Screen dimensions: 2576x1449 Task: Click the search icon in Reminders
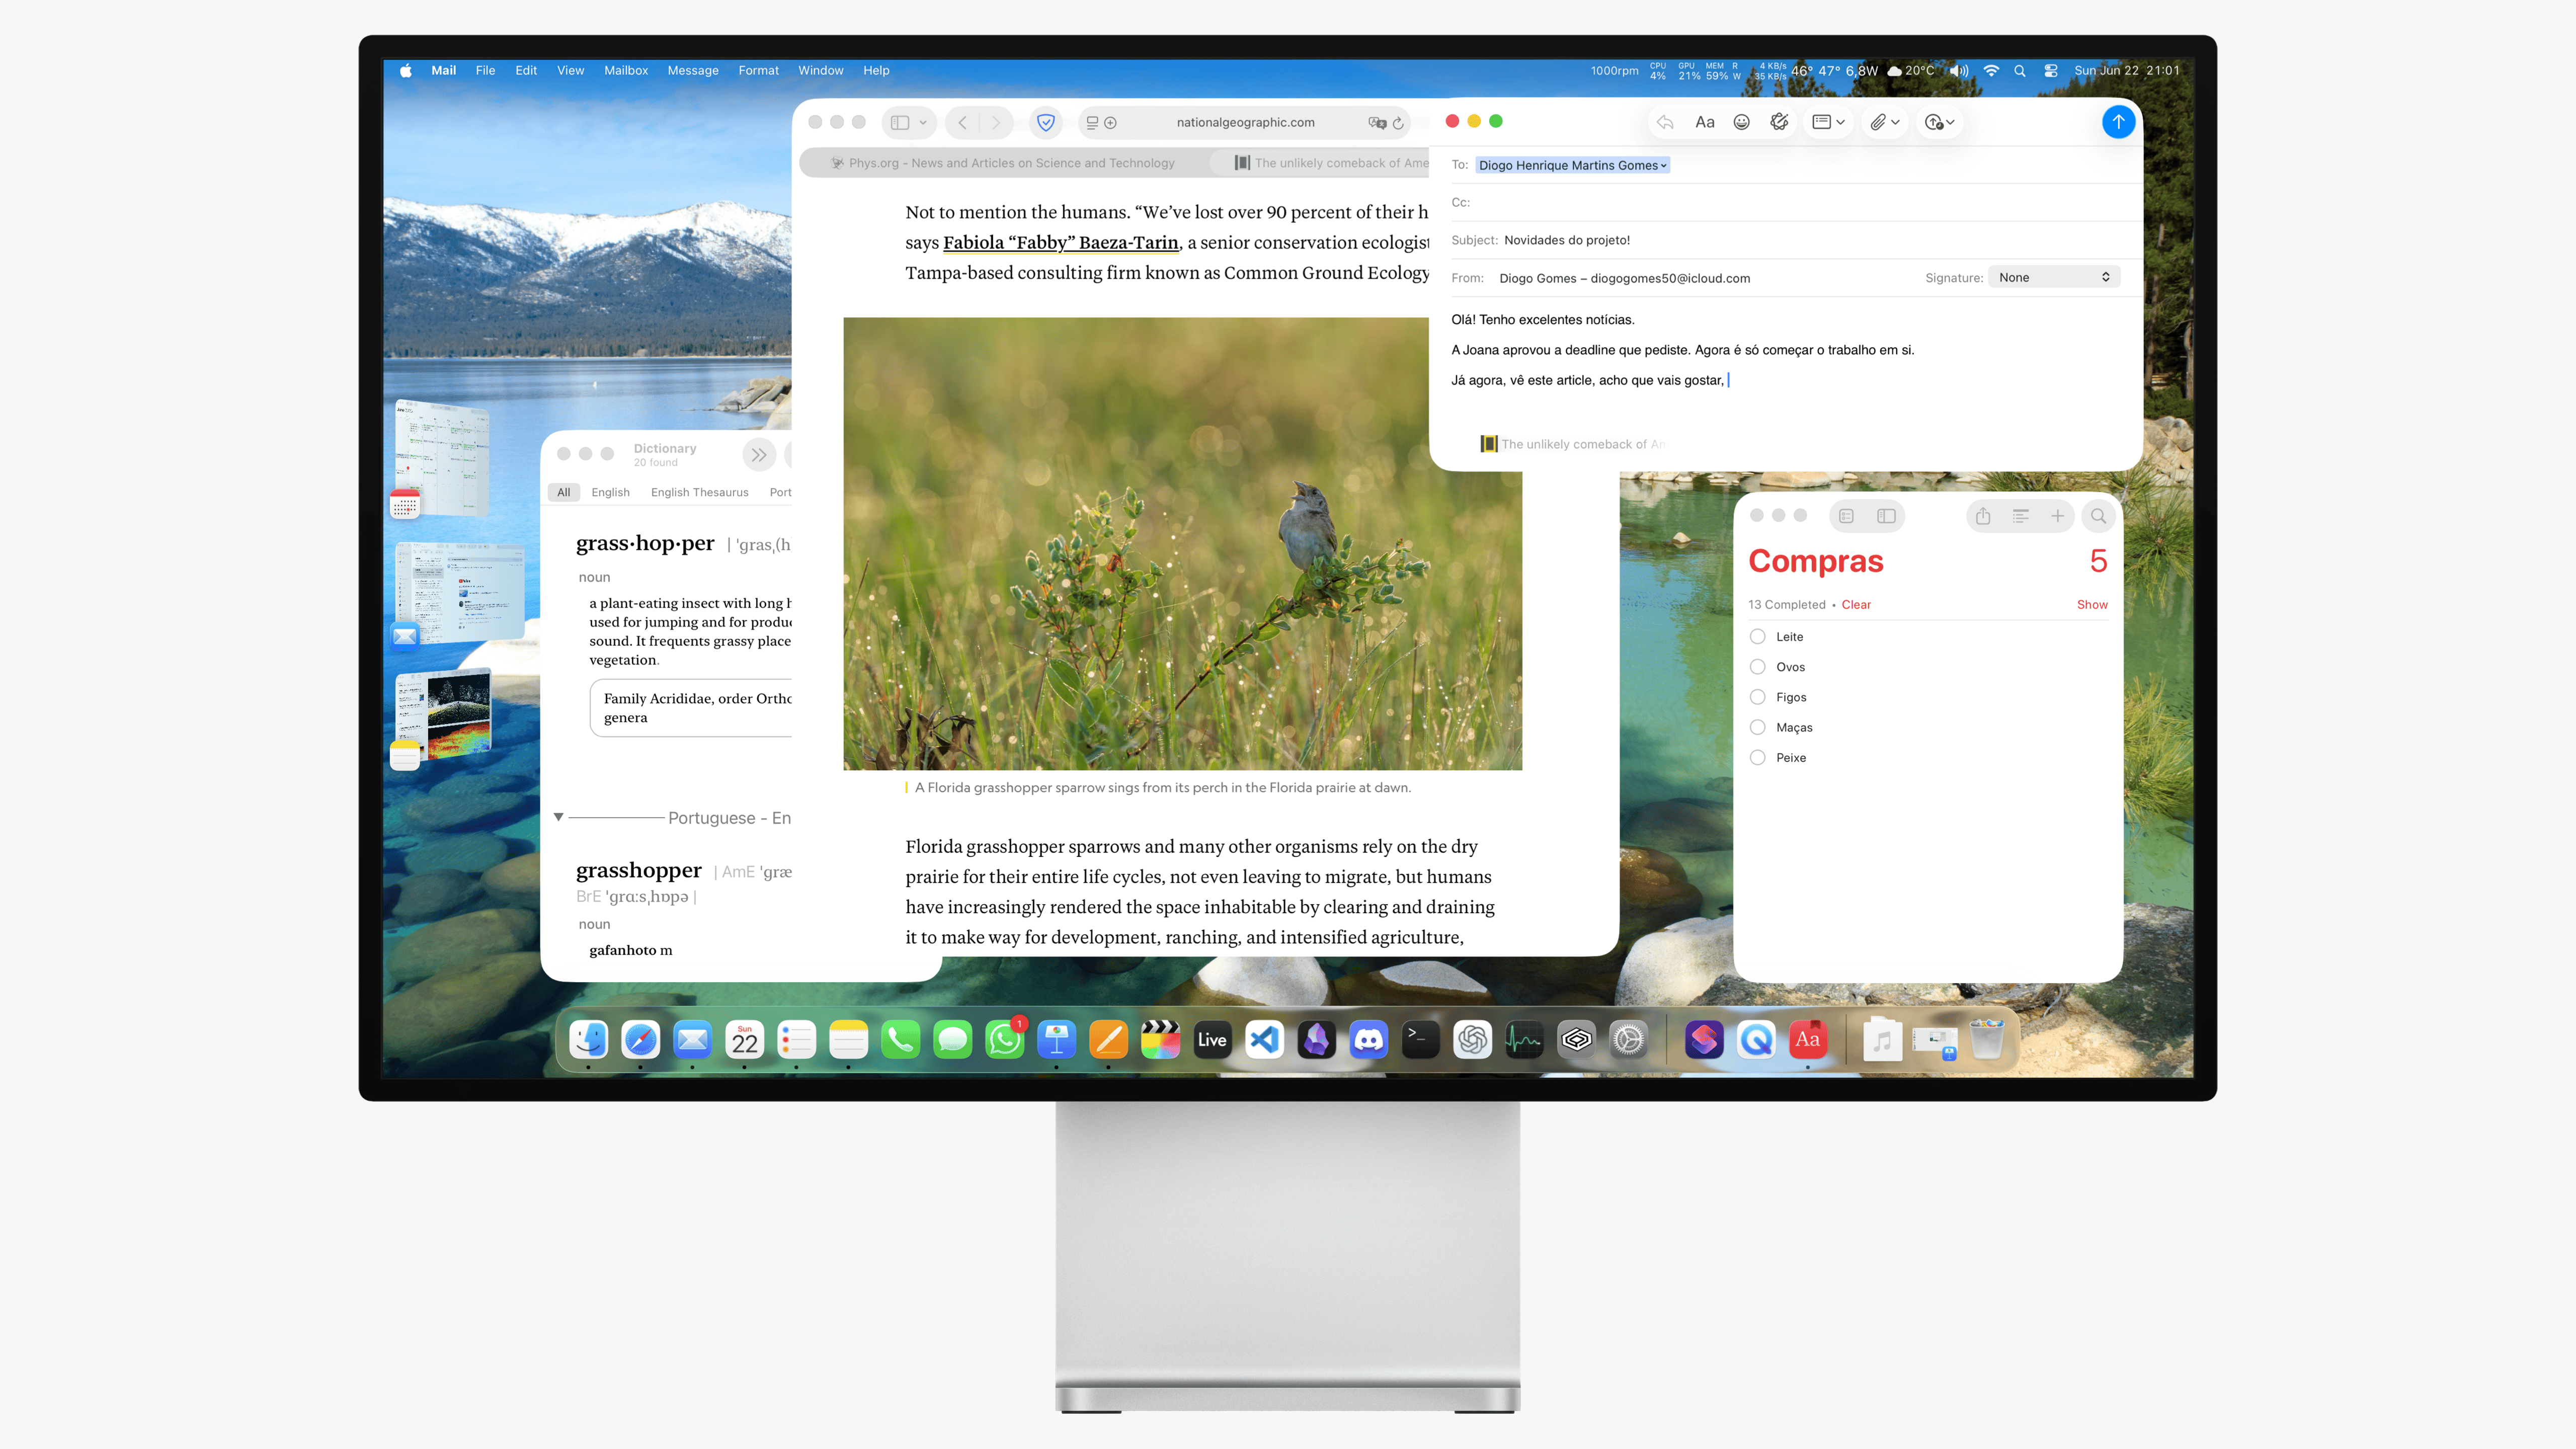pos(2098,516)
